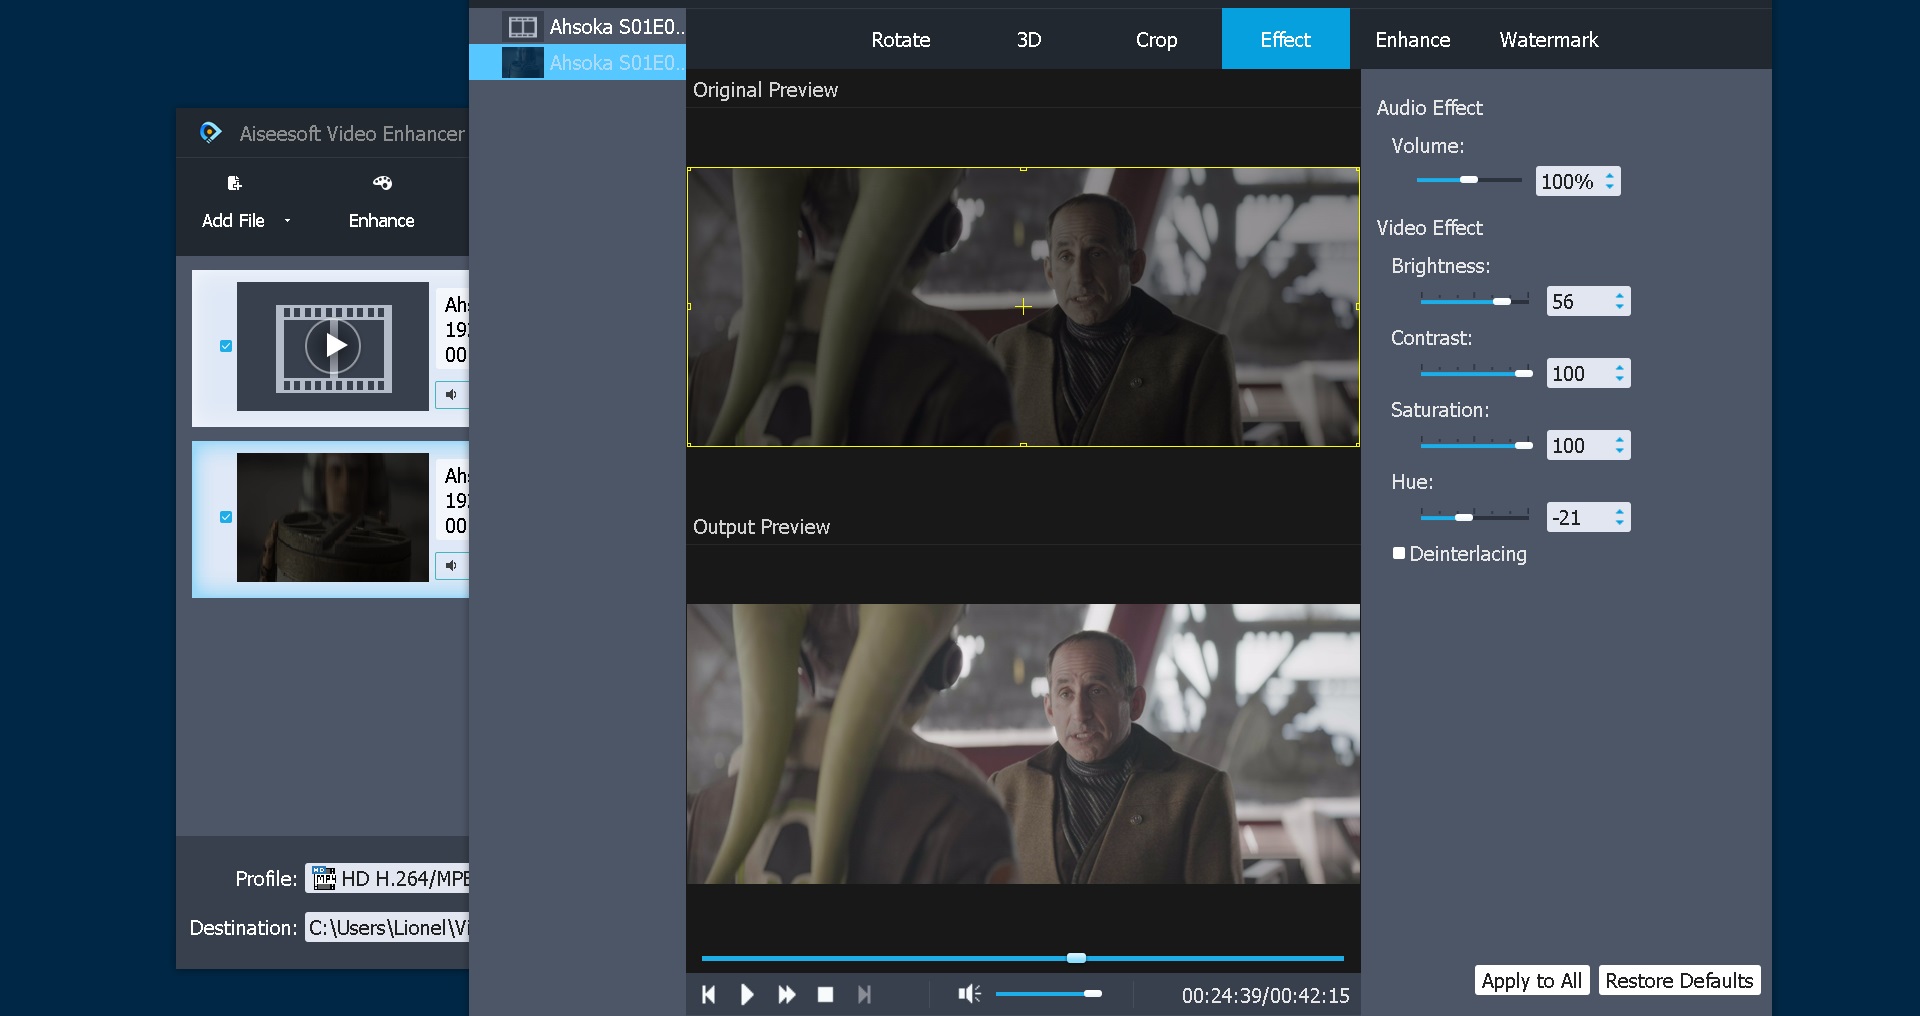Switch to the Rotate tab

(901, 40)
